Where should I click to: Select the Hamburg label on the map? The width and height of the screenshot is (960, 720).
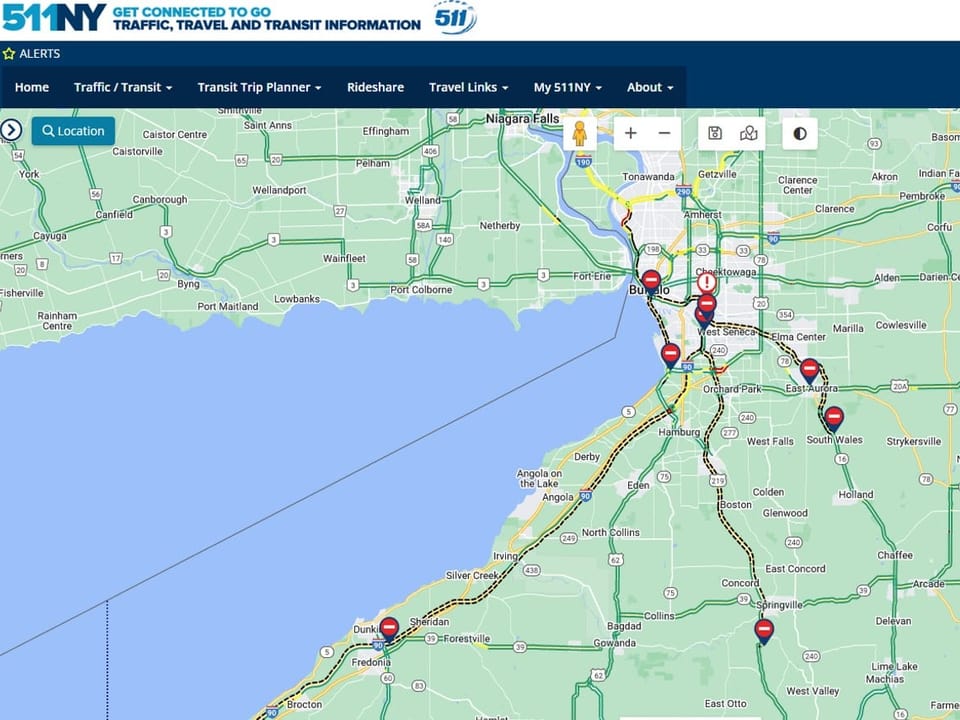[x=679, y=432]
